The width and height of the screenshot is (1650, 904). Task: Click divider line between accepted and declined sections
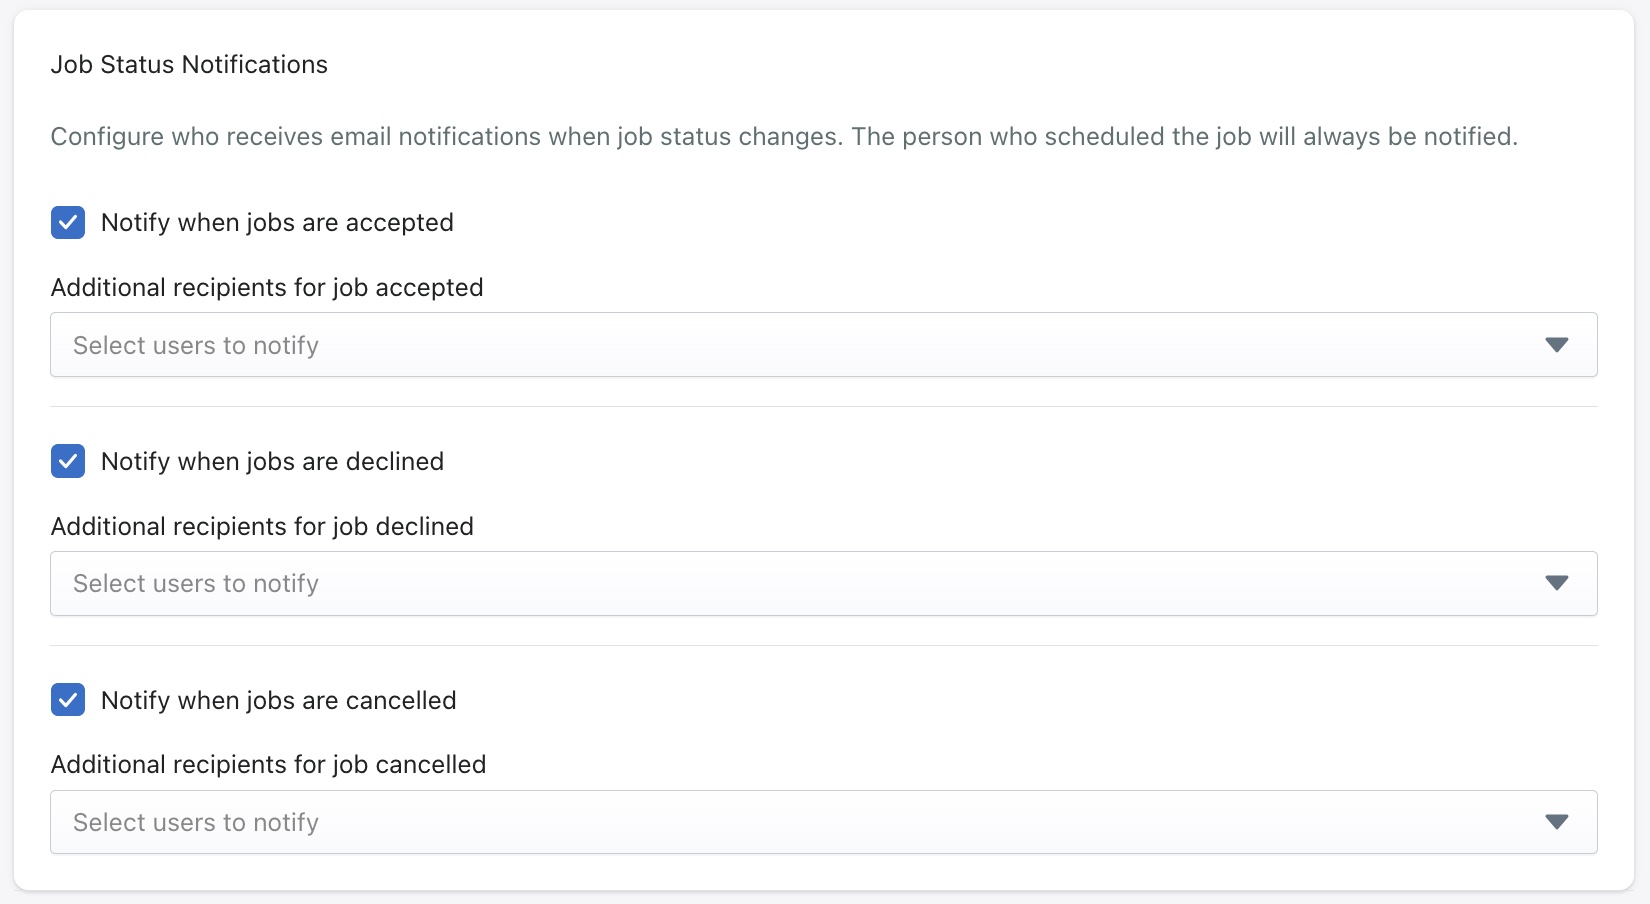[x=823, y=407]
